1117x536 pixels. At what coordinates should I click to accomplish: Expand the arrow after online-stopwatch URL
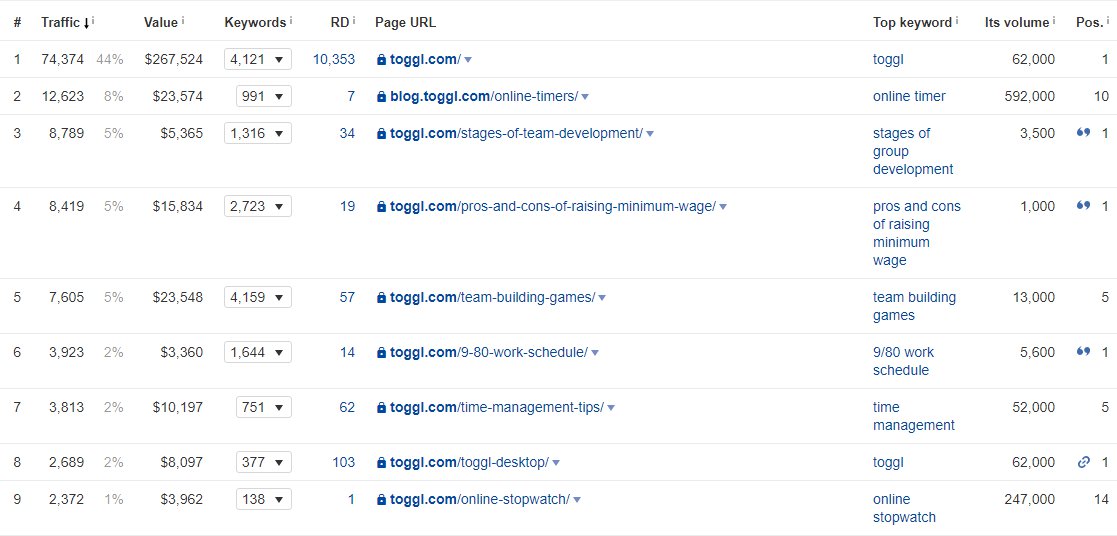point(577,500)
